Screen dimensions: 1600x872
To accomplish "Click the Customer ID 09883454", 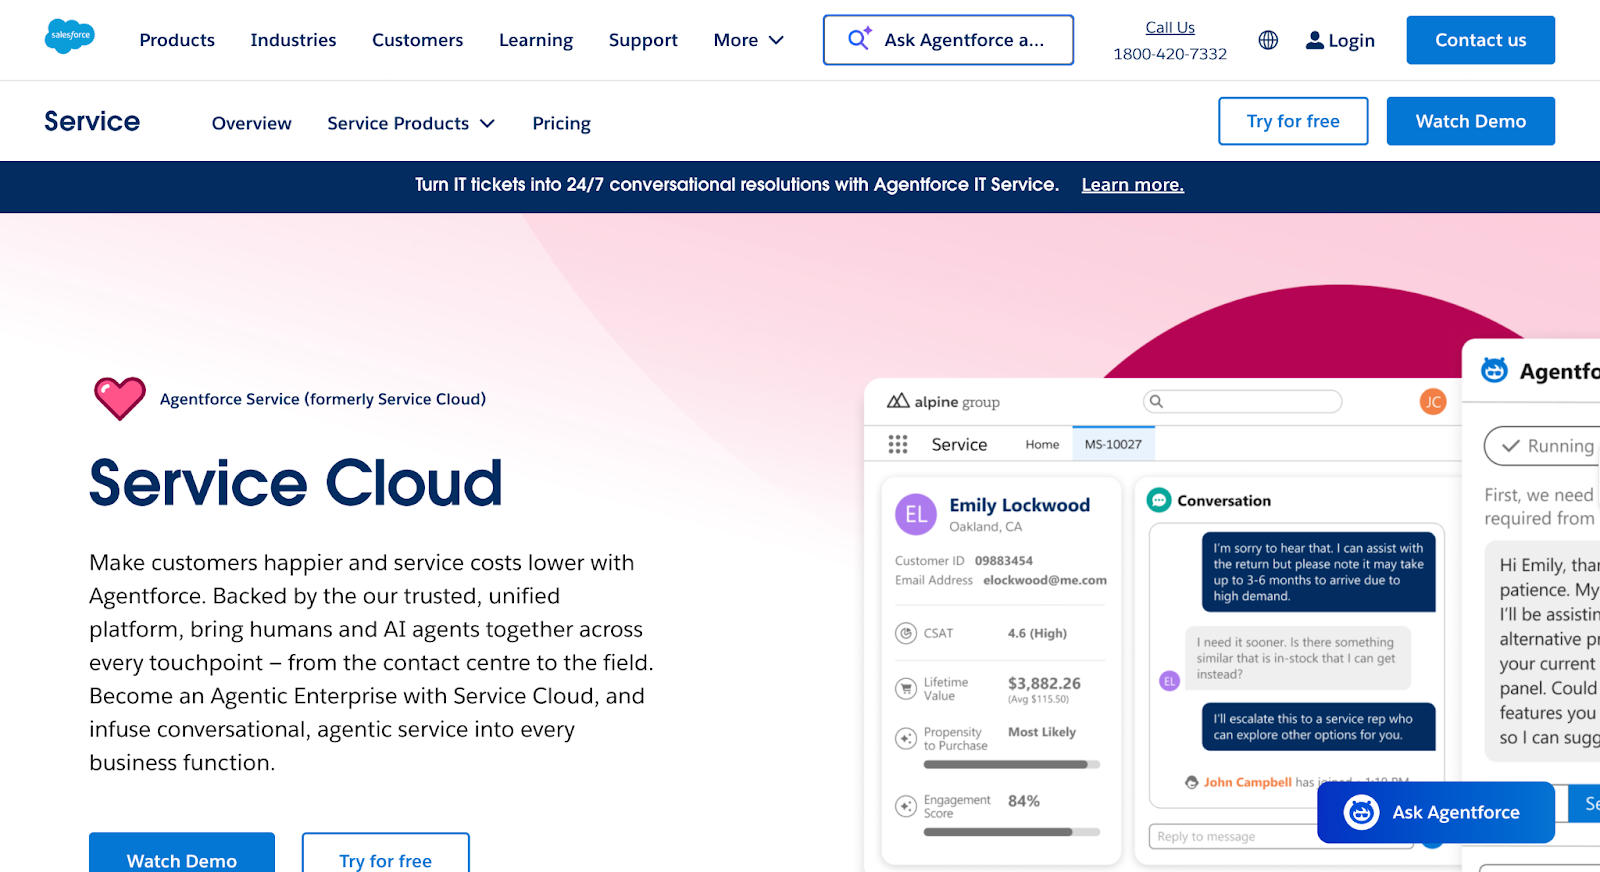I will [x=1004, y=561].
